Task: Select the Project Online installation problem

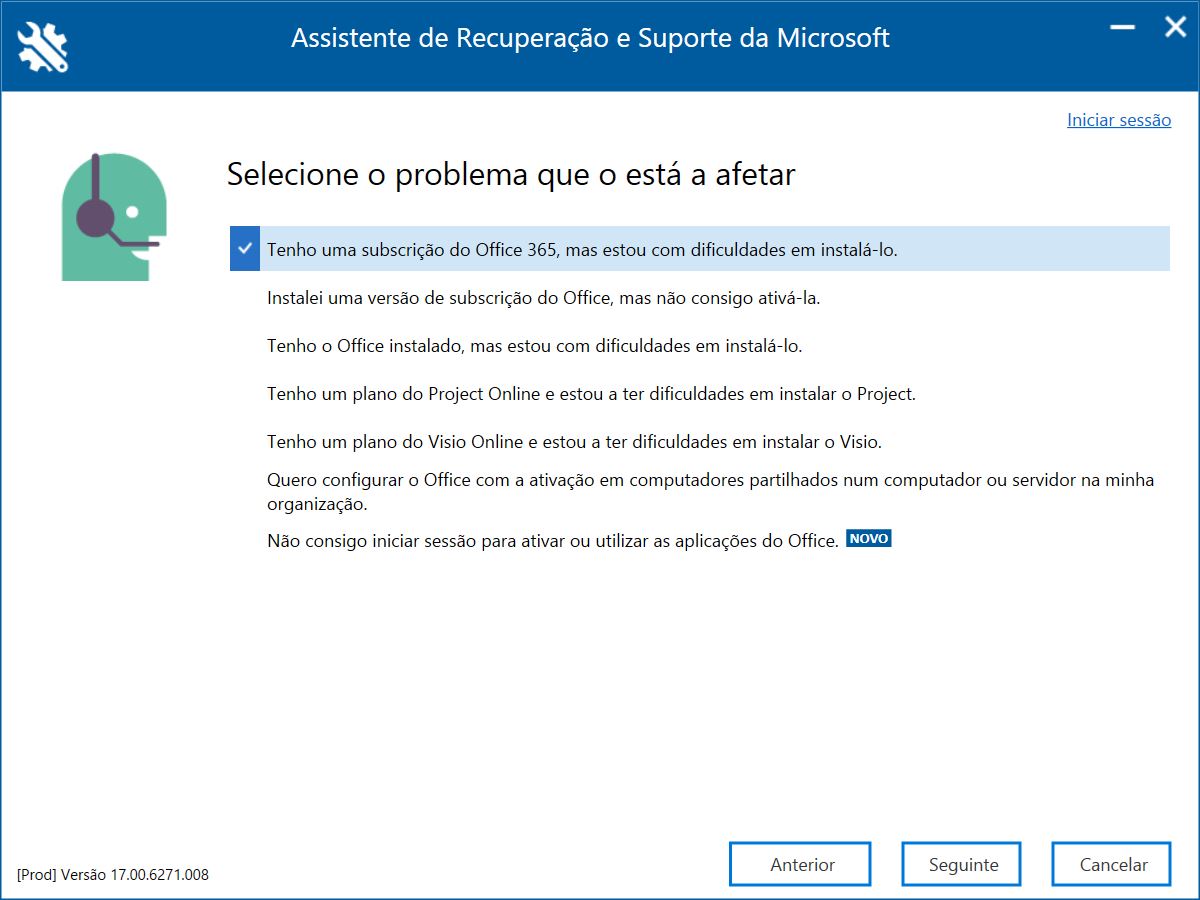Action: pos(591,394)
